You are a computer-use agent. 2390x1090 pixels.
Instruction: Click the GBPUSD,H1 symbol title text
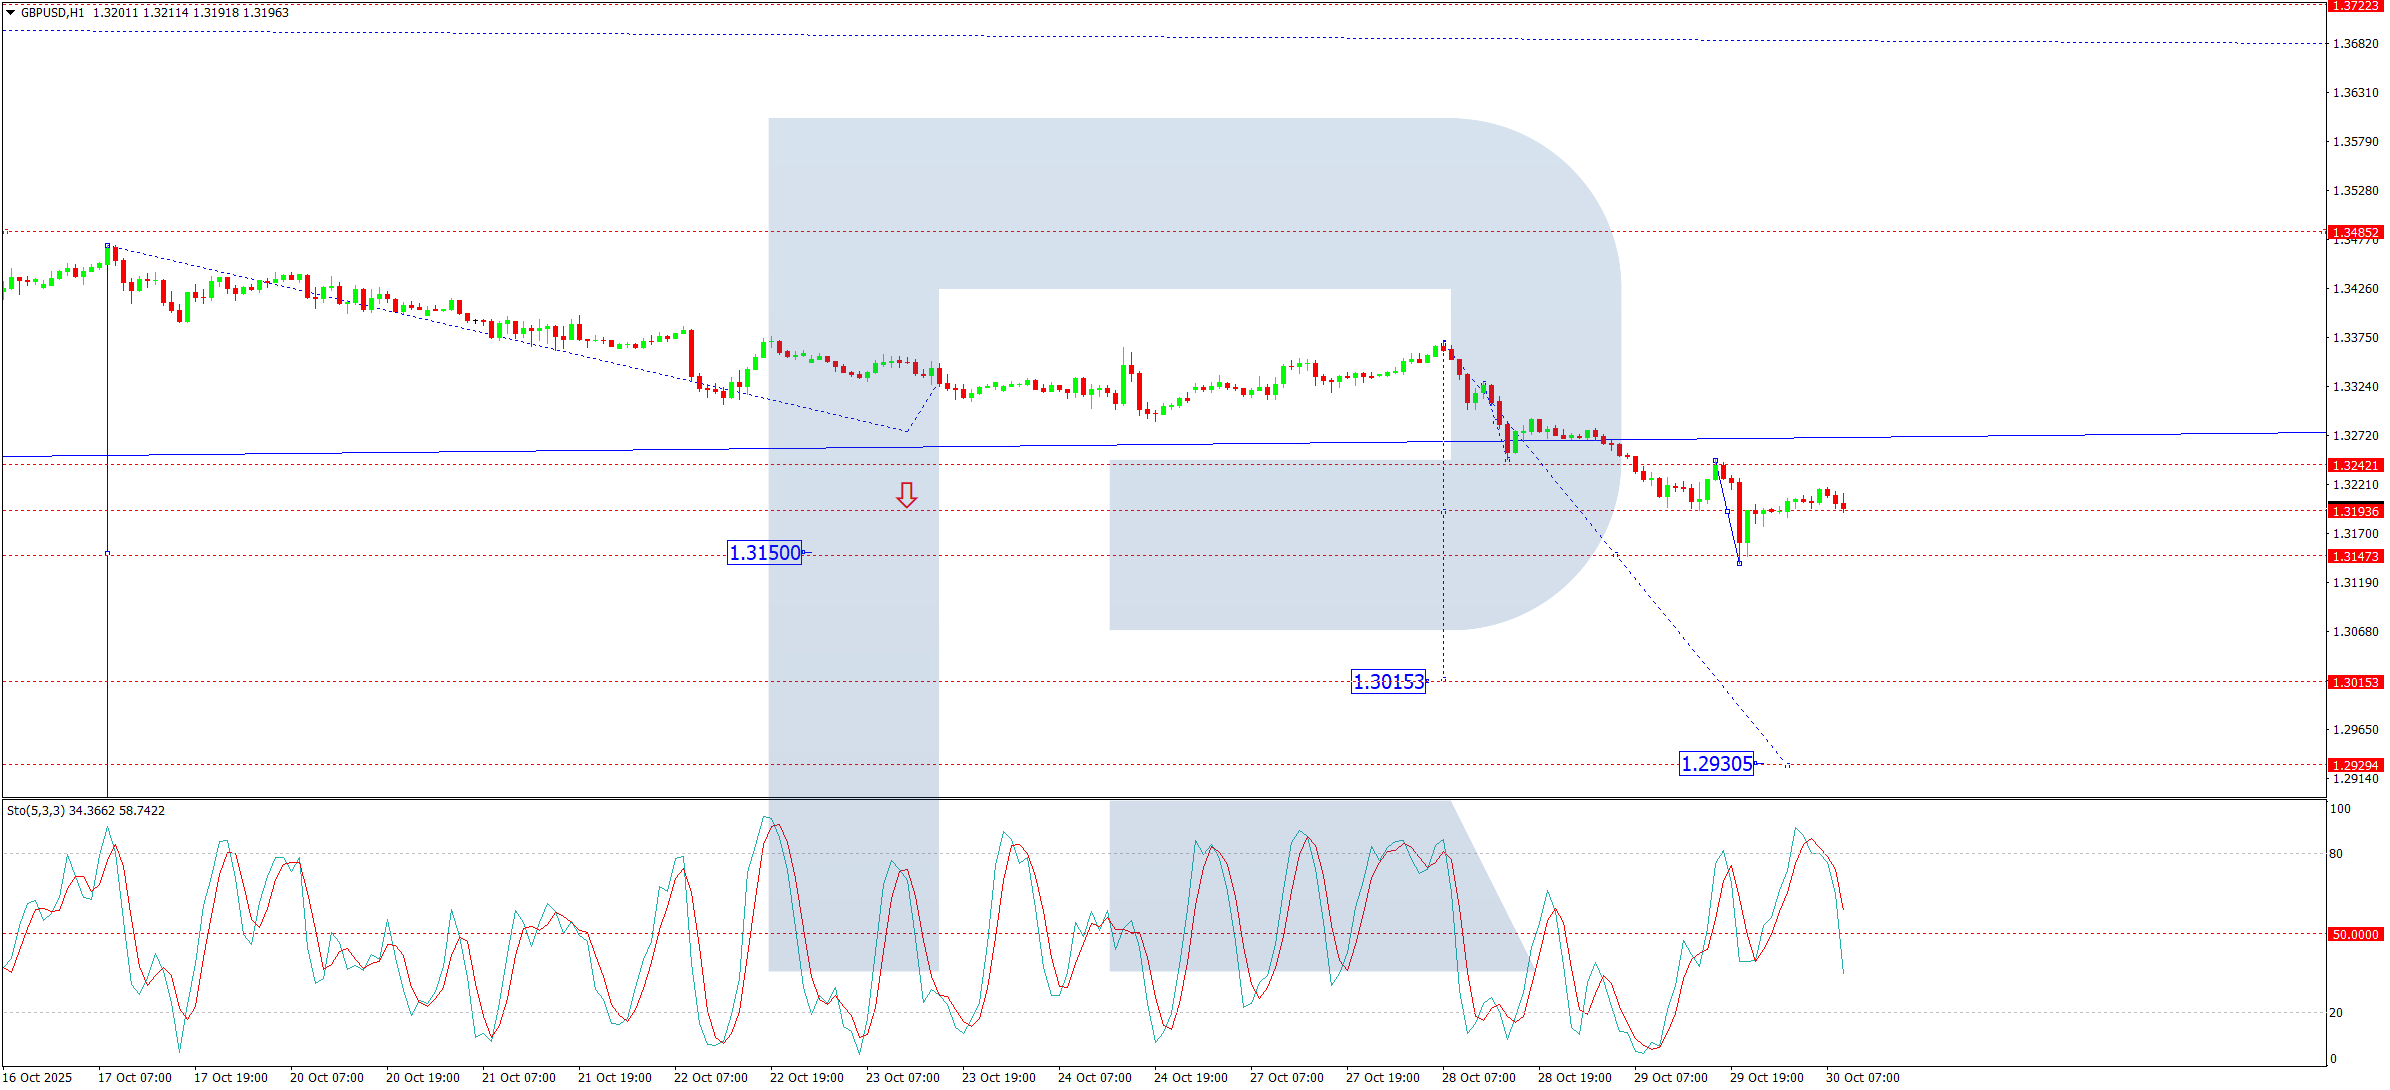(x=52, y=13)
